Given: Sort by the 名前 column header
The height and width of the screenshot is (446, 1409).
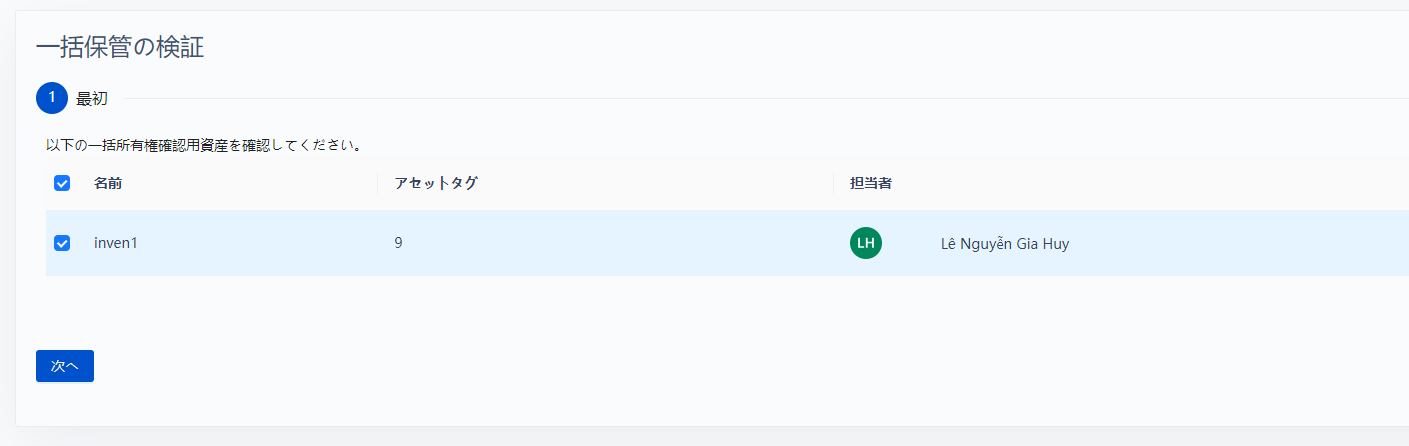Looking at the screenshot, I should [x=109, y=183].
